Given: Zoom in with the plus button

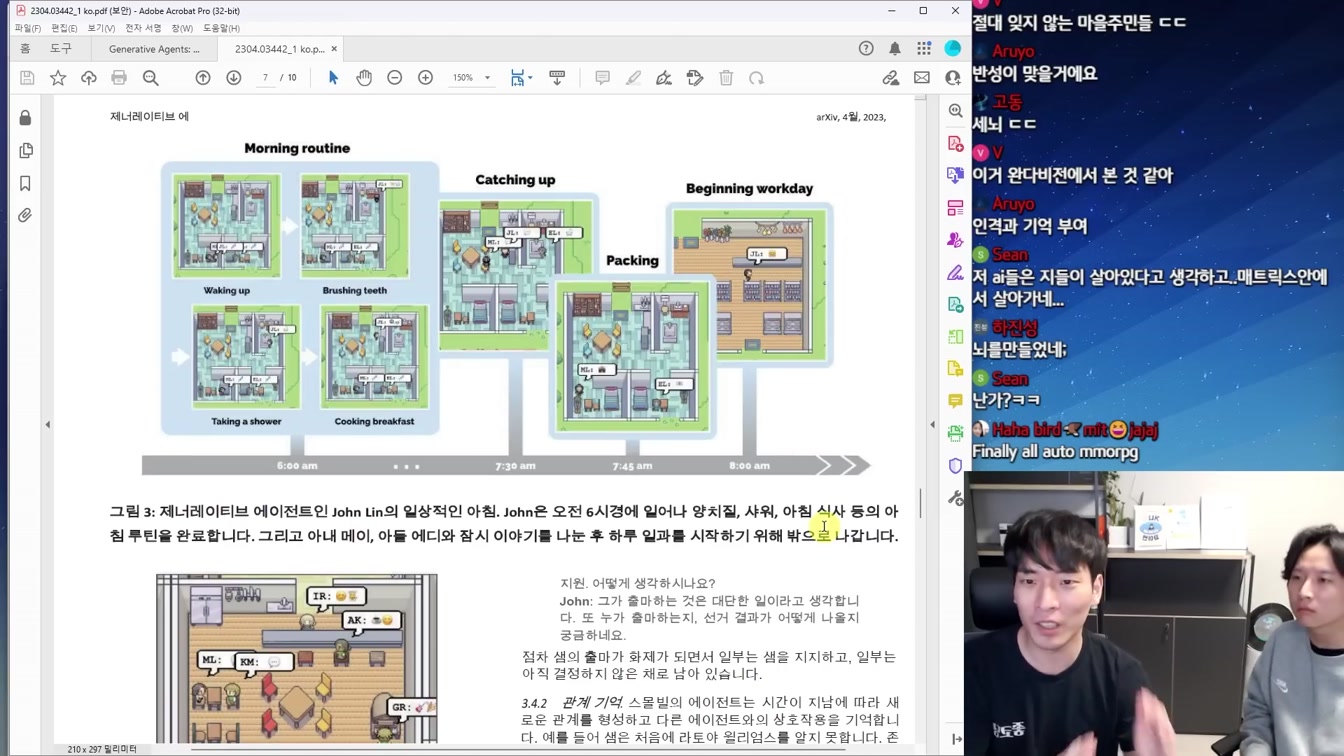Looking at the screenshot, I should pos(426,78).
